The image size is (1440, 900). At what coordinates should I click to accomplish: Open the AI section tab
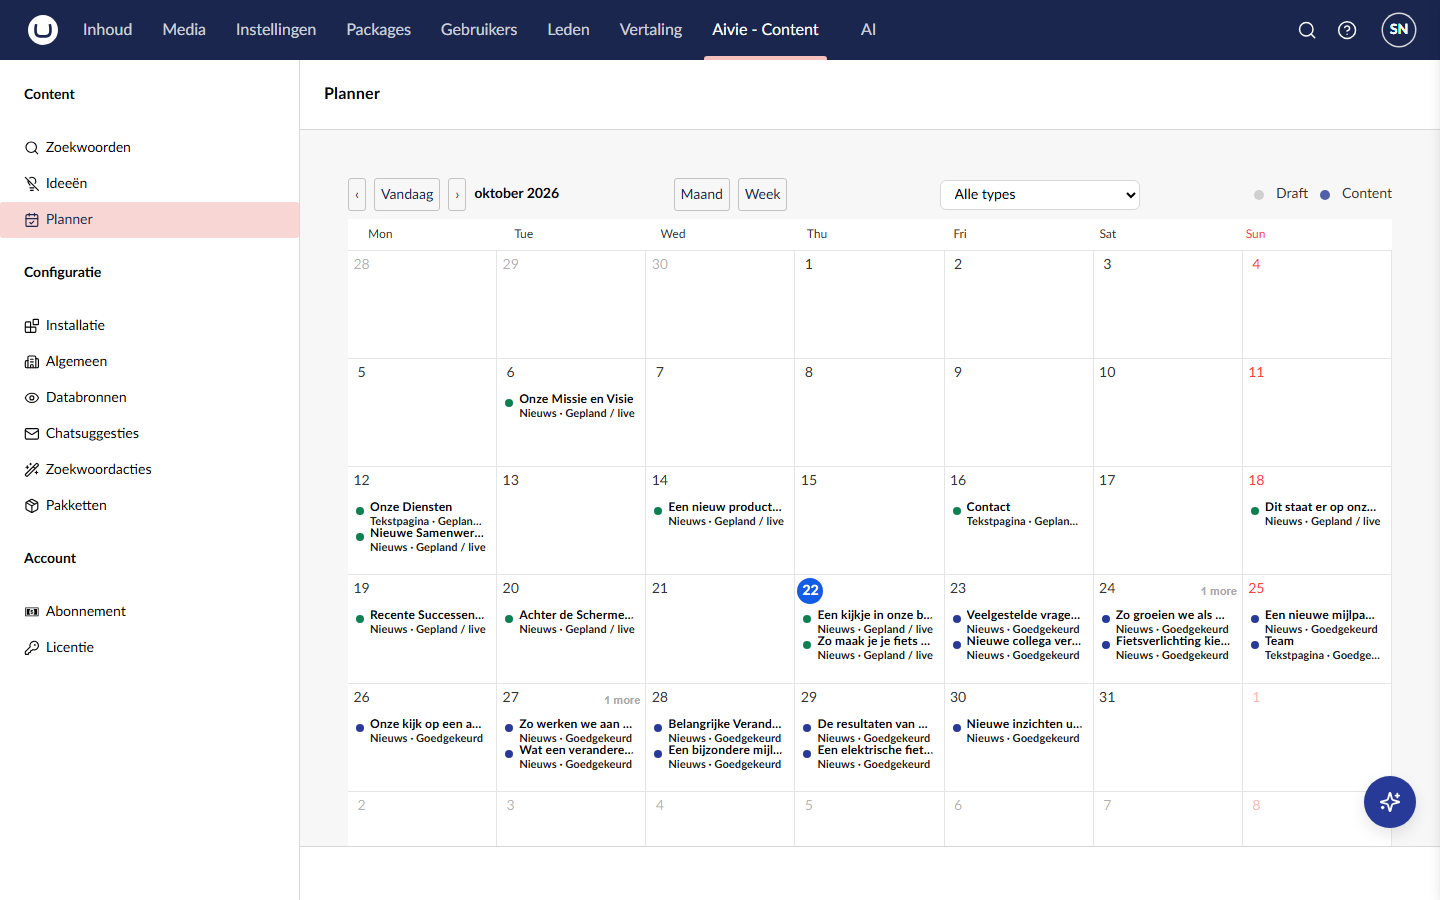[868, 30]
